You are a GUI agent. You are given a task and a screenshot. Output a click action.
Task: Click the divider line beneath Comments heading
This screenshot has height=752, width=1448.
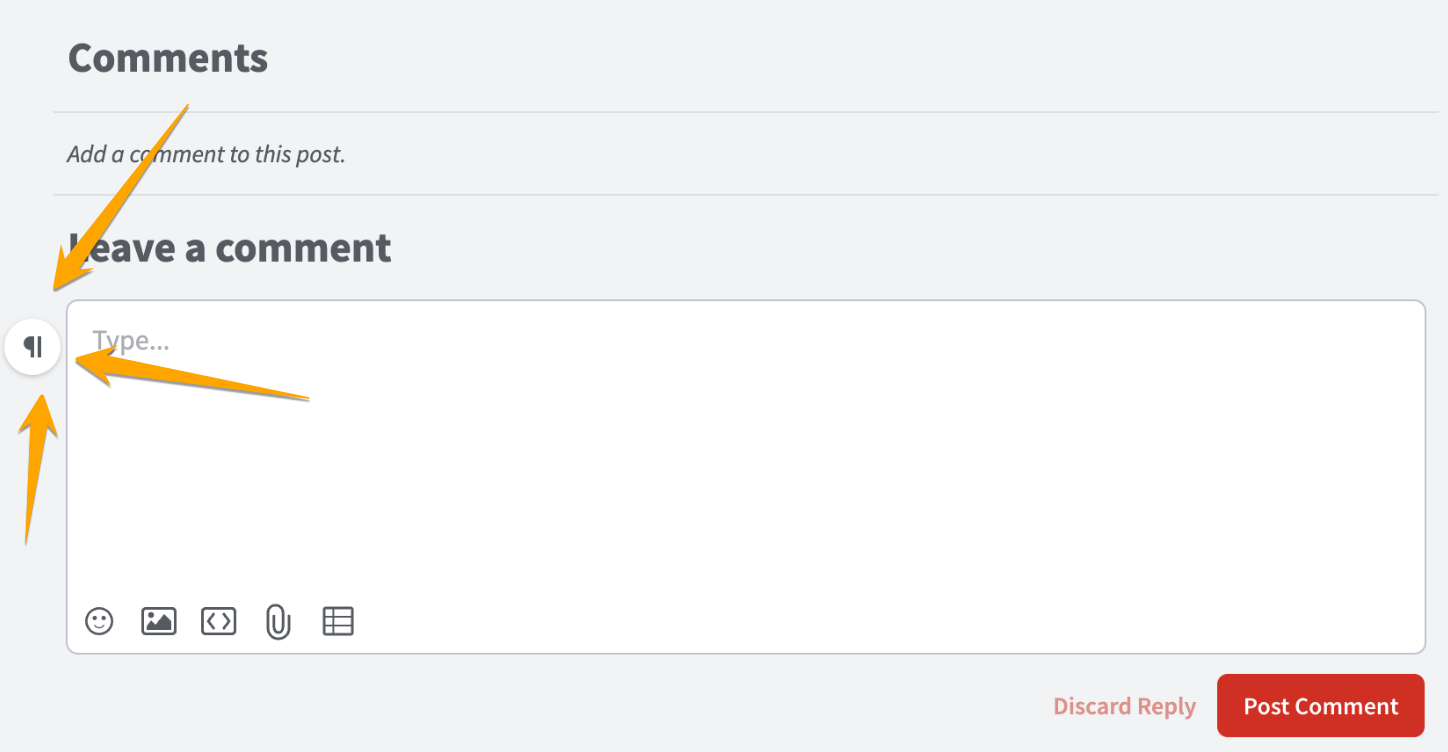[x=750, y=112]
